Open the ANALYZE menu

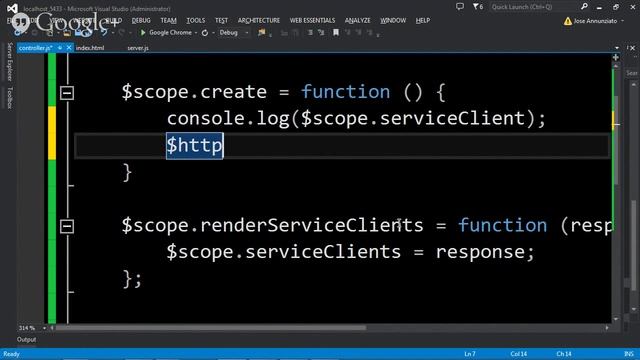tap(358, 20)
